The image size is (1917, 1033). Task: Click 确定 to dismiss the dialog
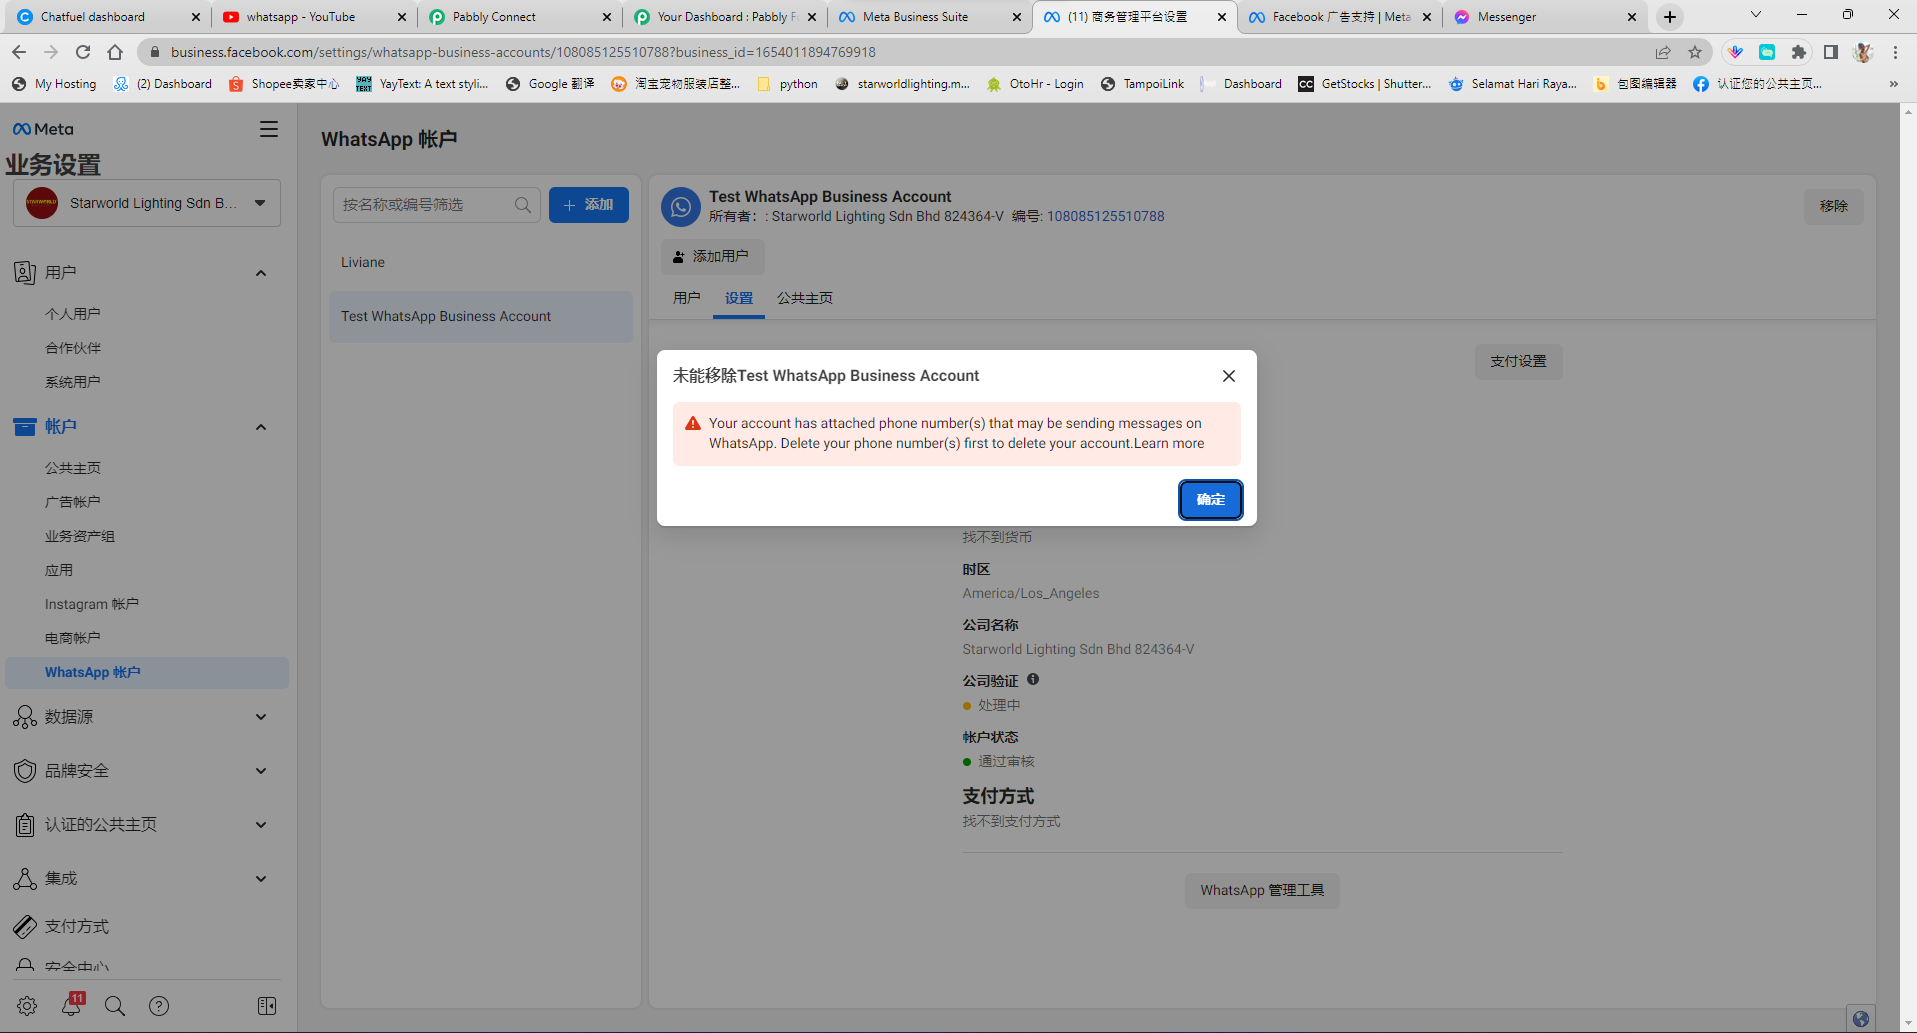(1210, 500)
